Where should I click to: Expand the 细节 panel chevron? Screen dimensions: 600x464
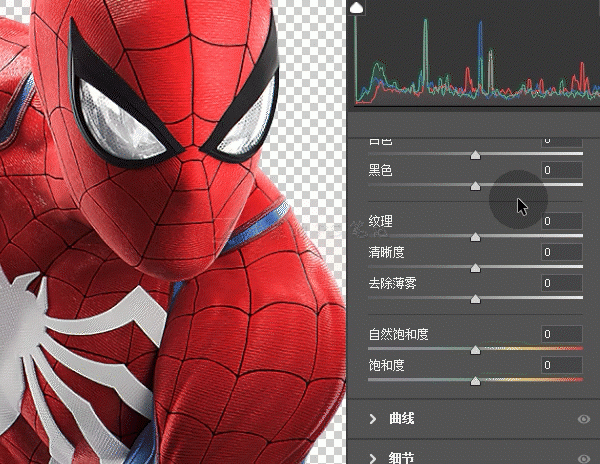373,458
